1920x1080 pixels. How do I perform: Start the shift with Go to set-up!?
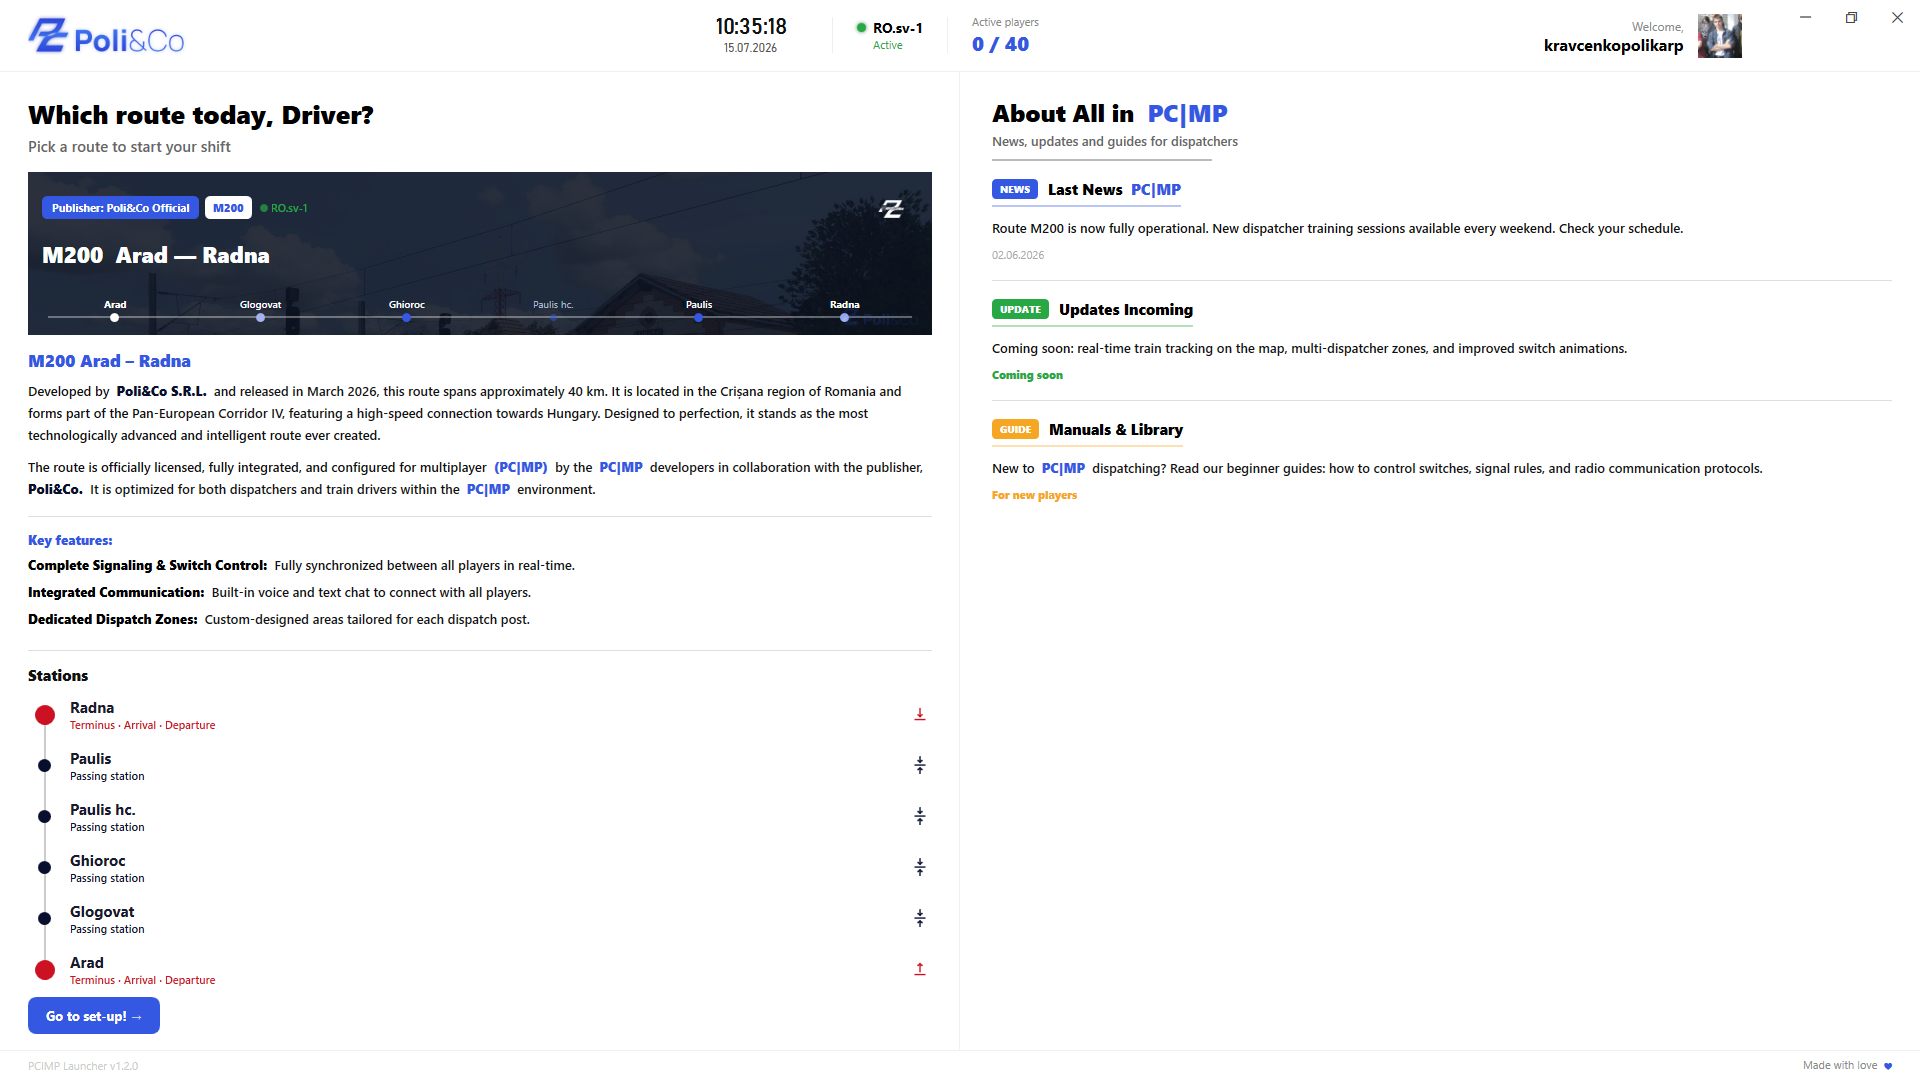coord(94,1016)
